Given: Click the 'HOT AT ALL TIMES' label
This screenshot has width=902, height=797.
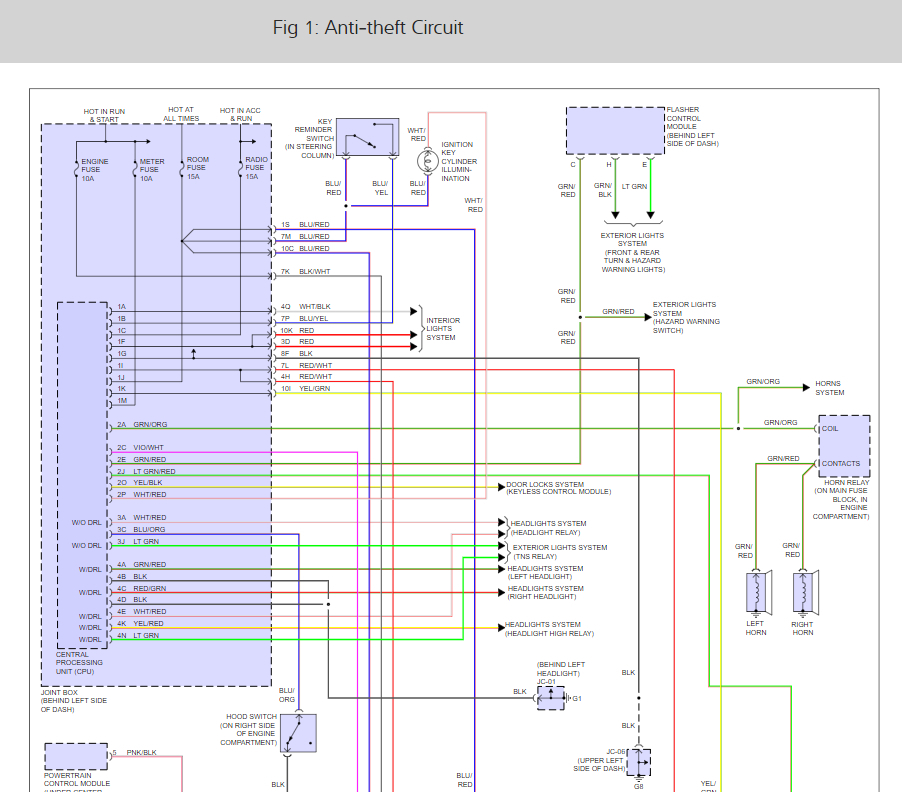Looking at the screenshot, I should click(x=181, y=113).
